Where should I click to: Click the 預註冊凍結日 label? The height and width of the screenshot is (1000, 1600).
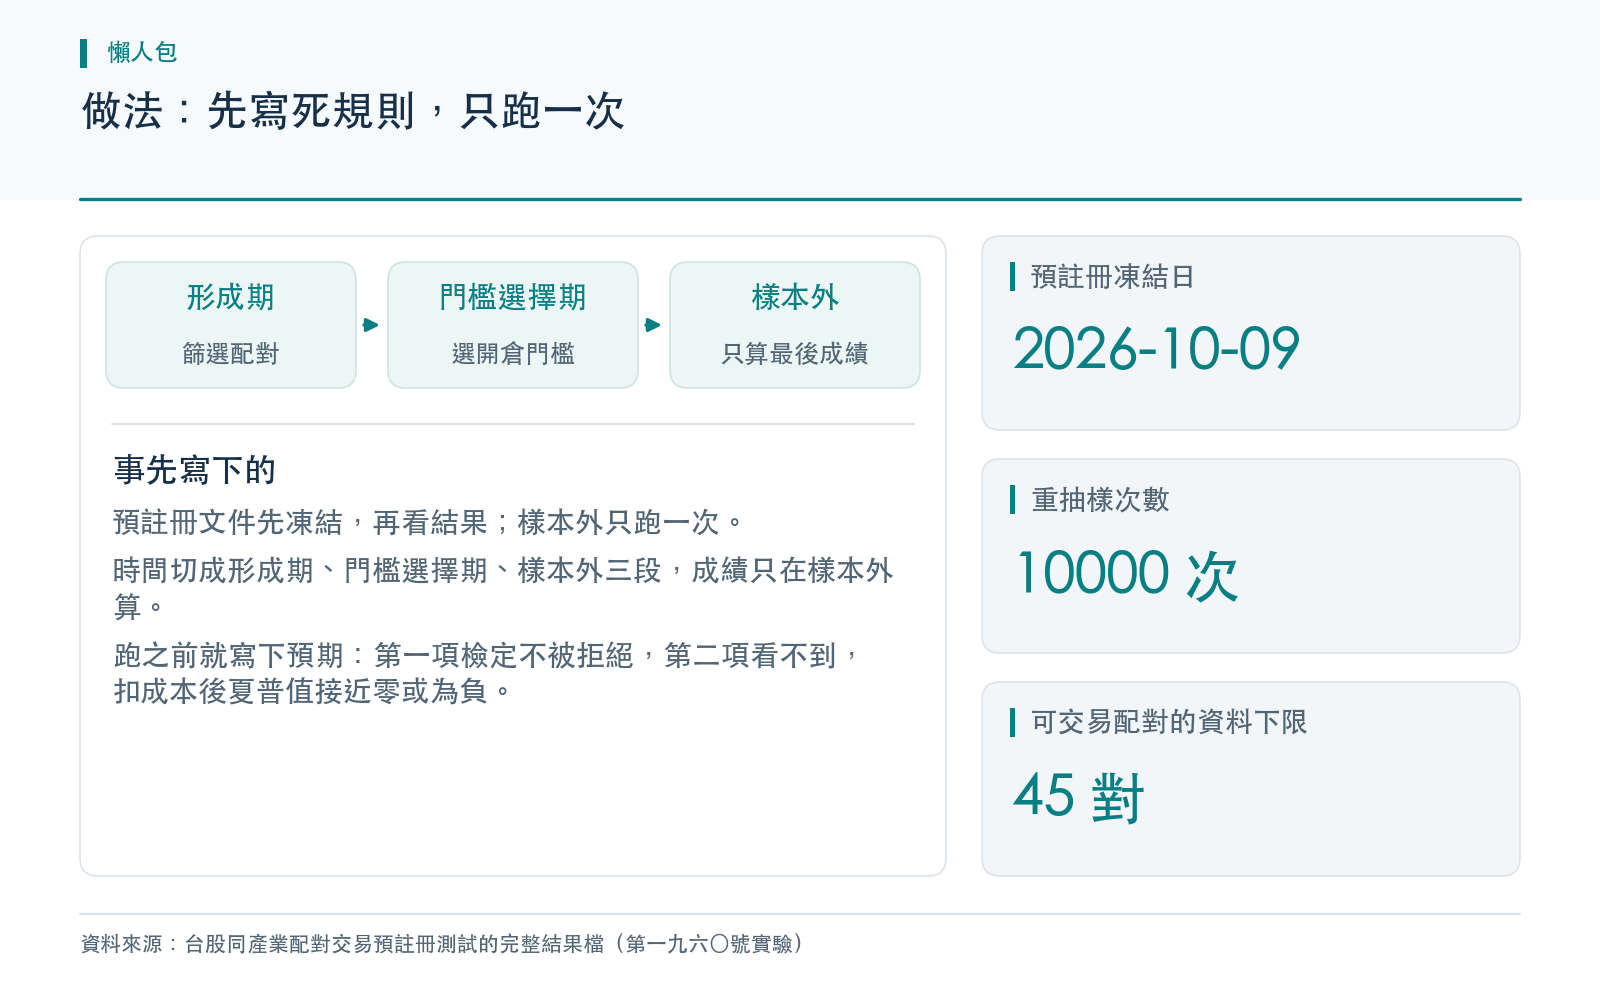click(x=1112, y=277)
